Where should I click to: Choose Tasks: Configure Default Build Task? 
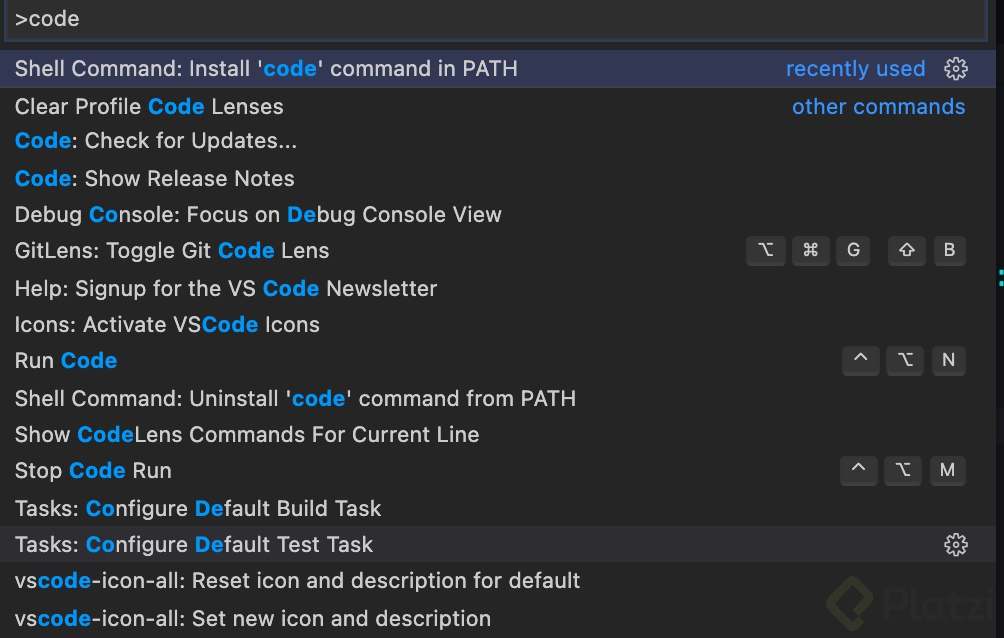click(498, 509)
